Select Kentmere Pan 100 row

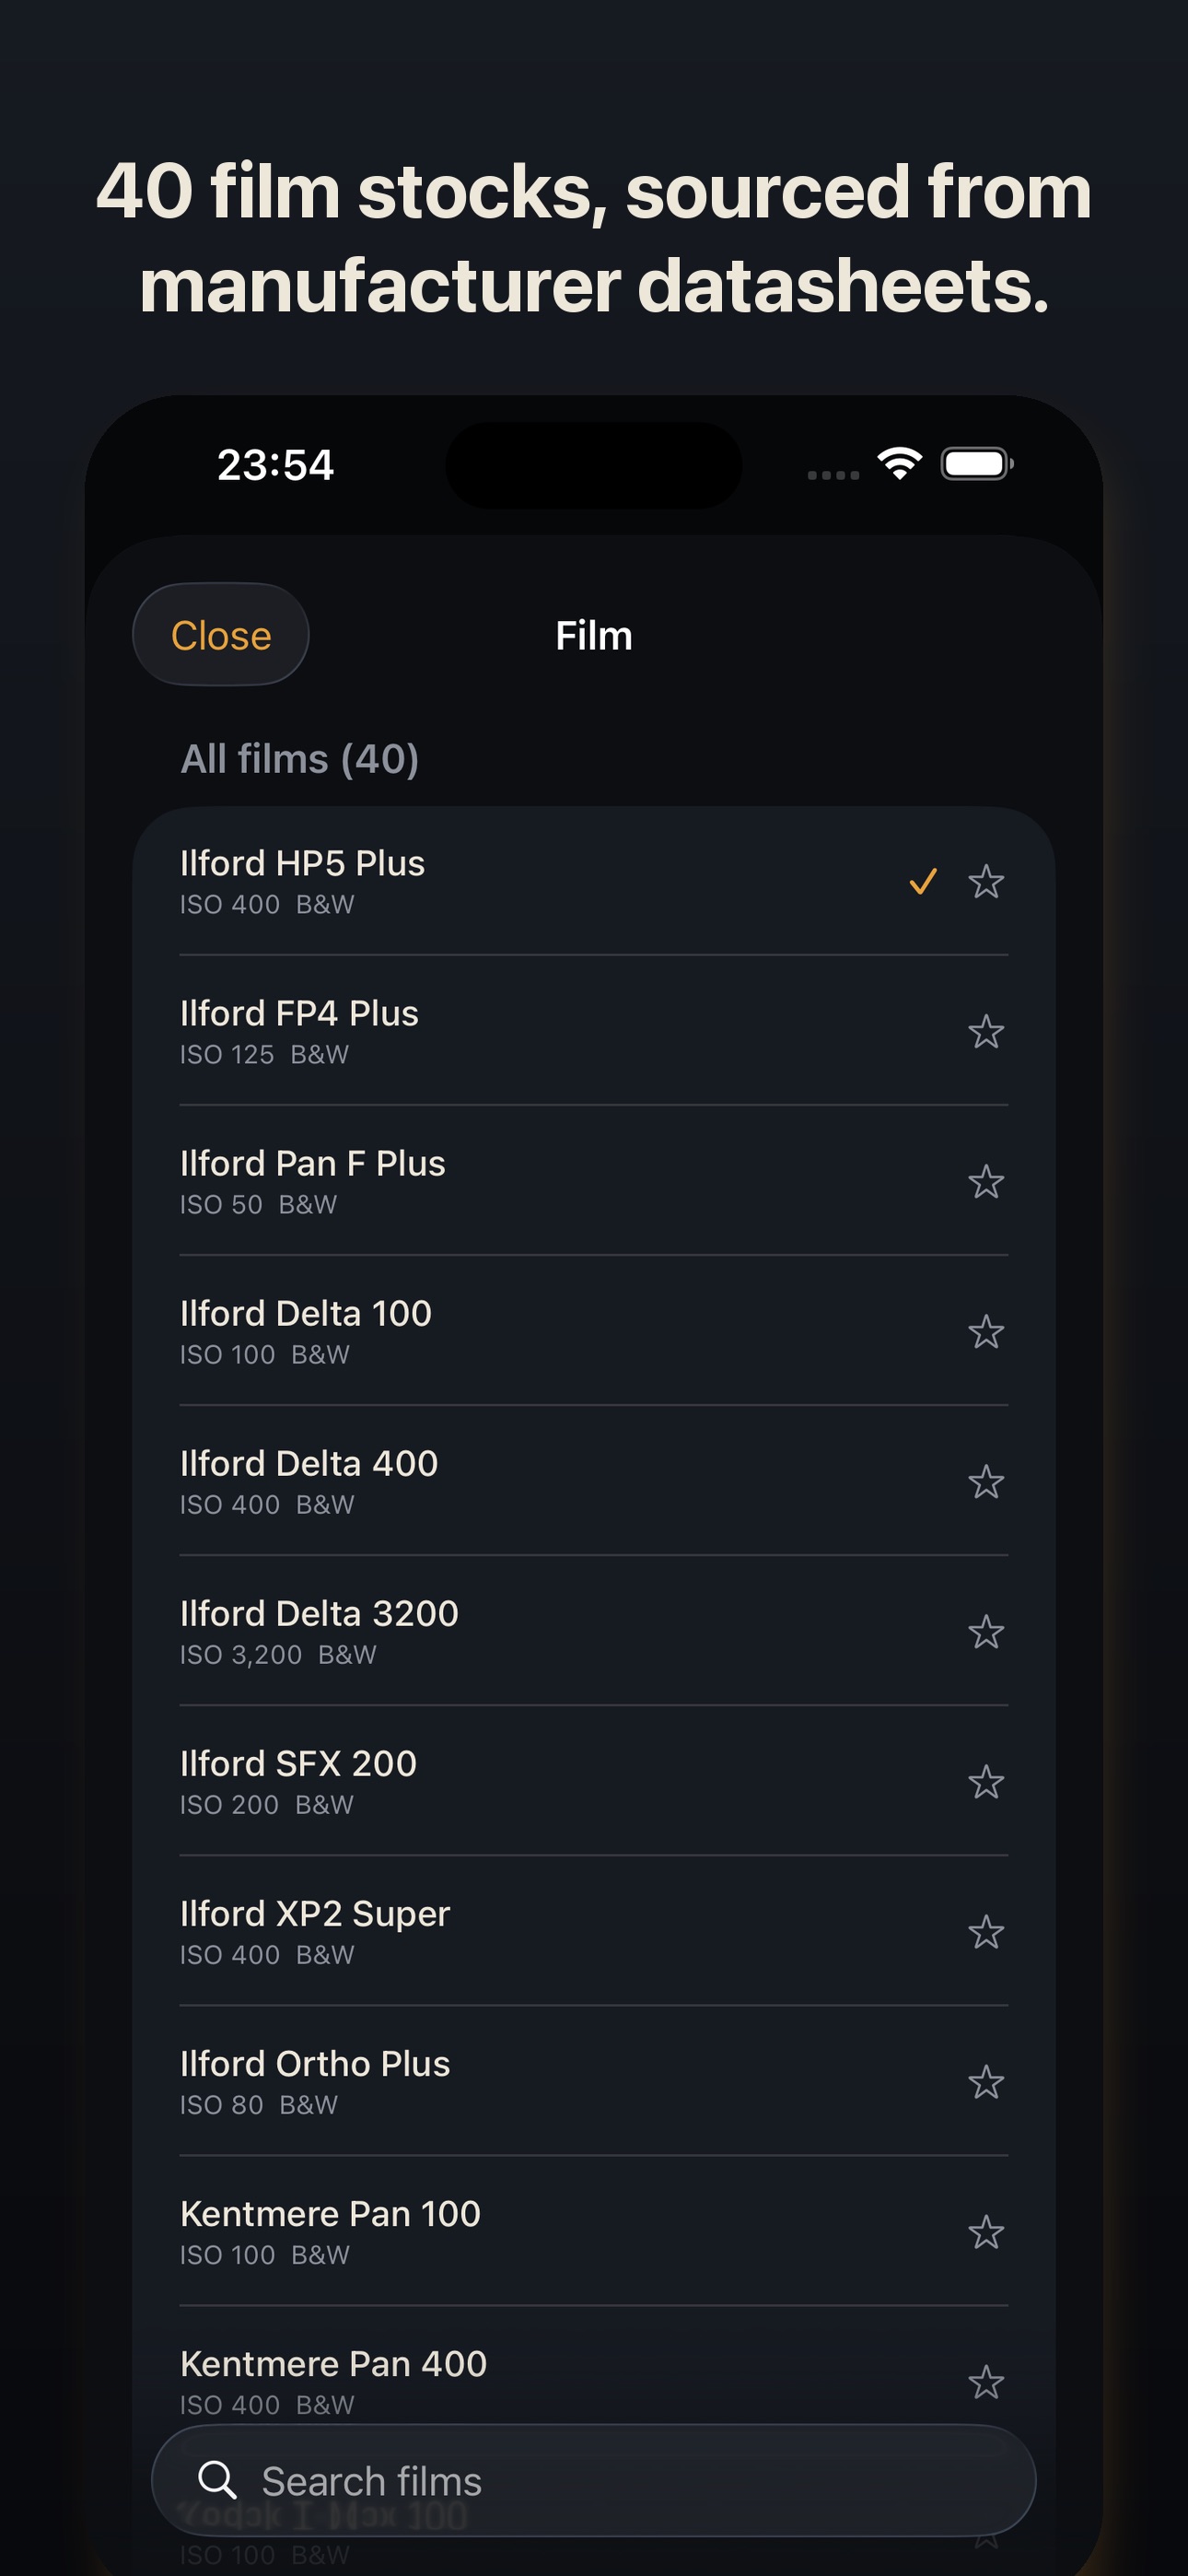594,2230
